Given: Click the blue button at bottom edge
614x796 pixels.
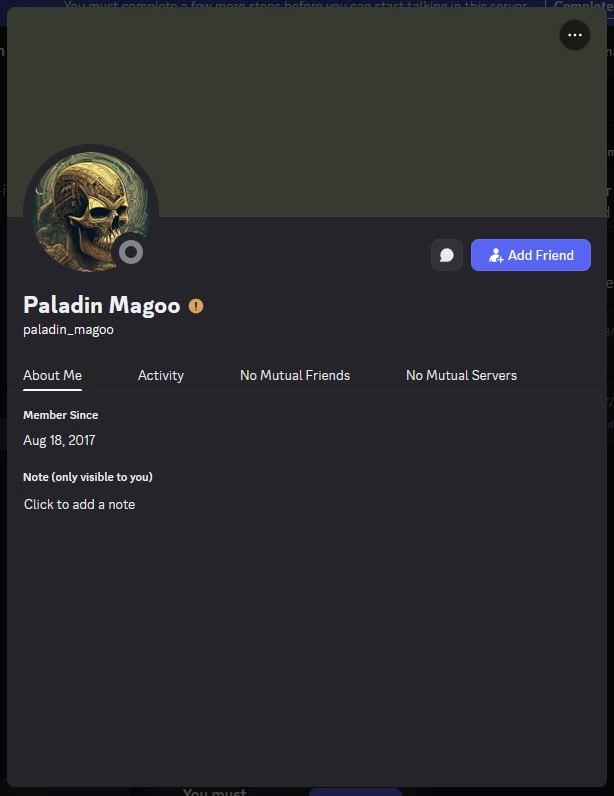Looking at the screenshot, I should click(x=355, y=791).
